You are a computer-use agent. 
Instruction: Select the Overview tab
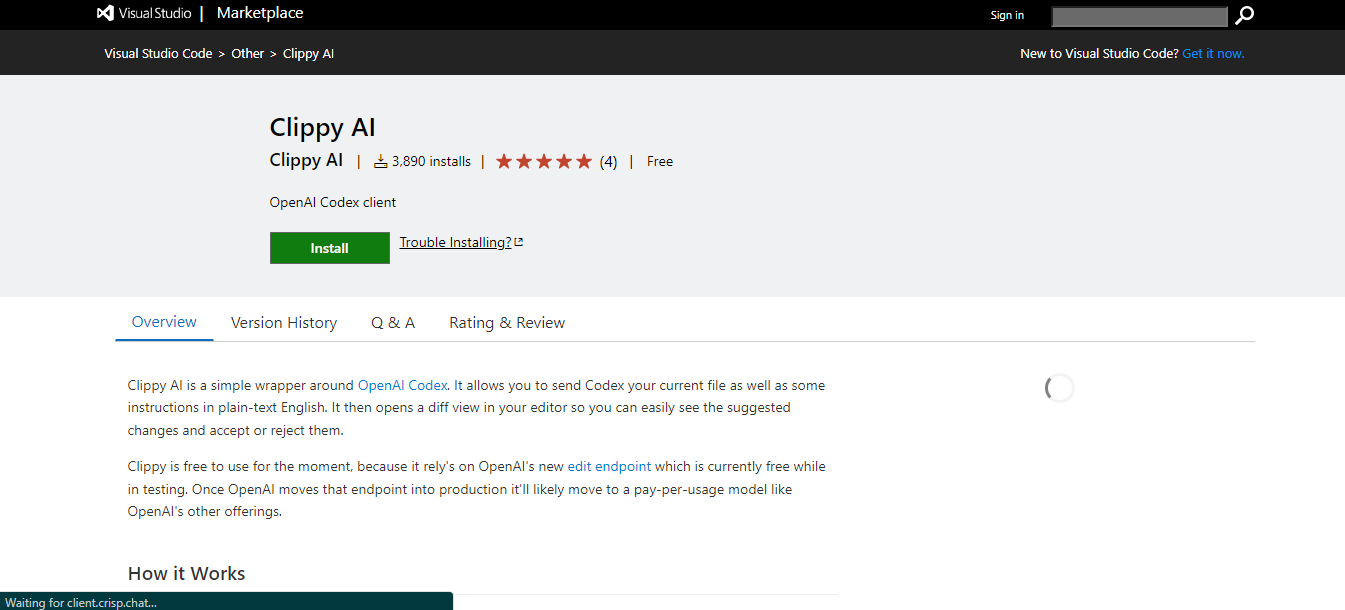164,322
